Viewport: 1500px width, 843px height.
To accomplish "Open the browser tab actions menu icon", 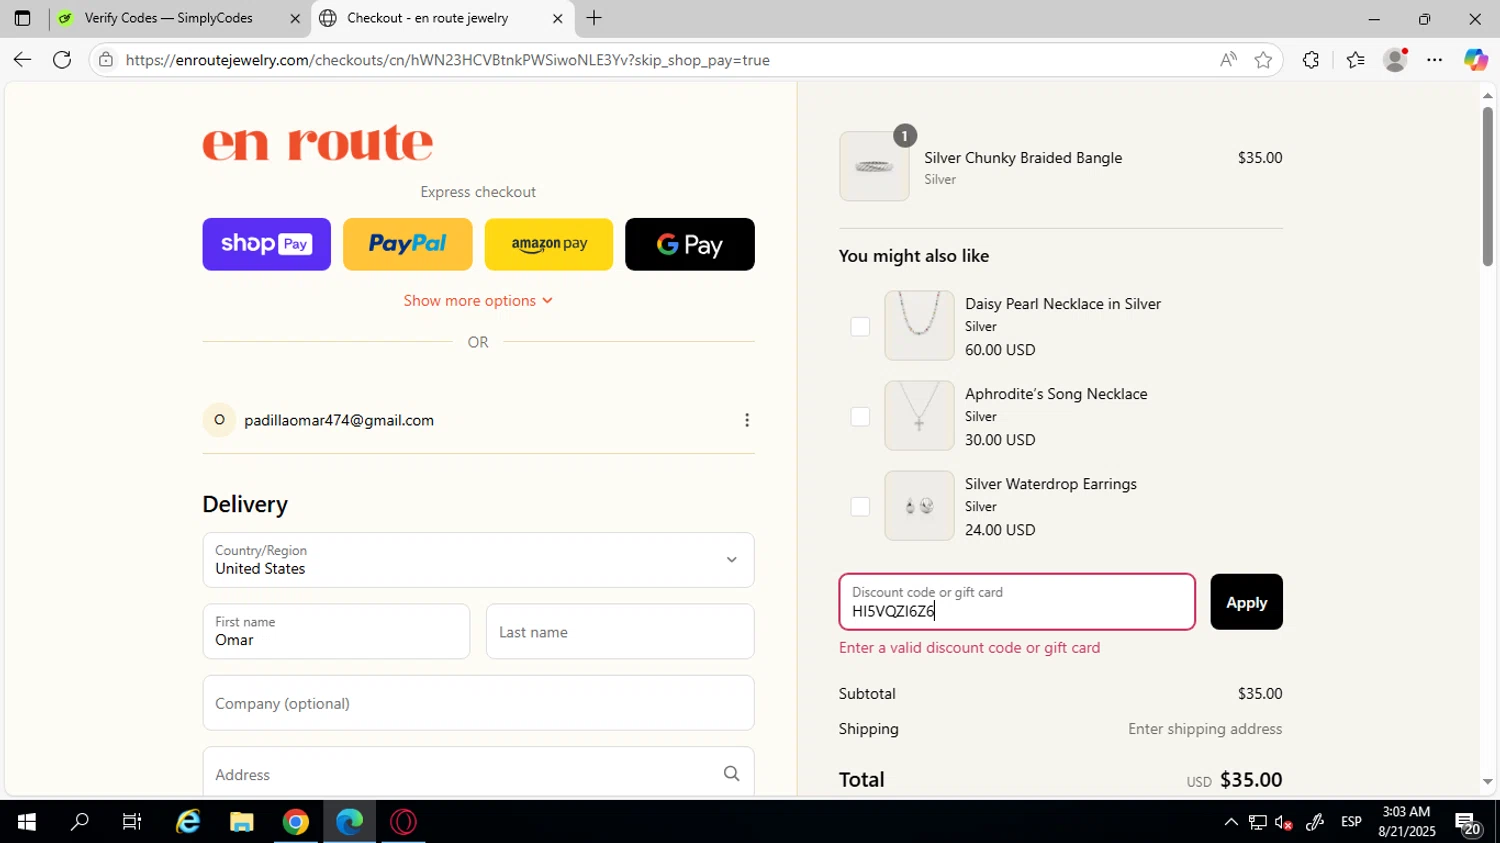I will pos(22,18).
